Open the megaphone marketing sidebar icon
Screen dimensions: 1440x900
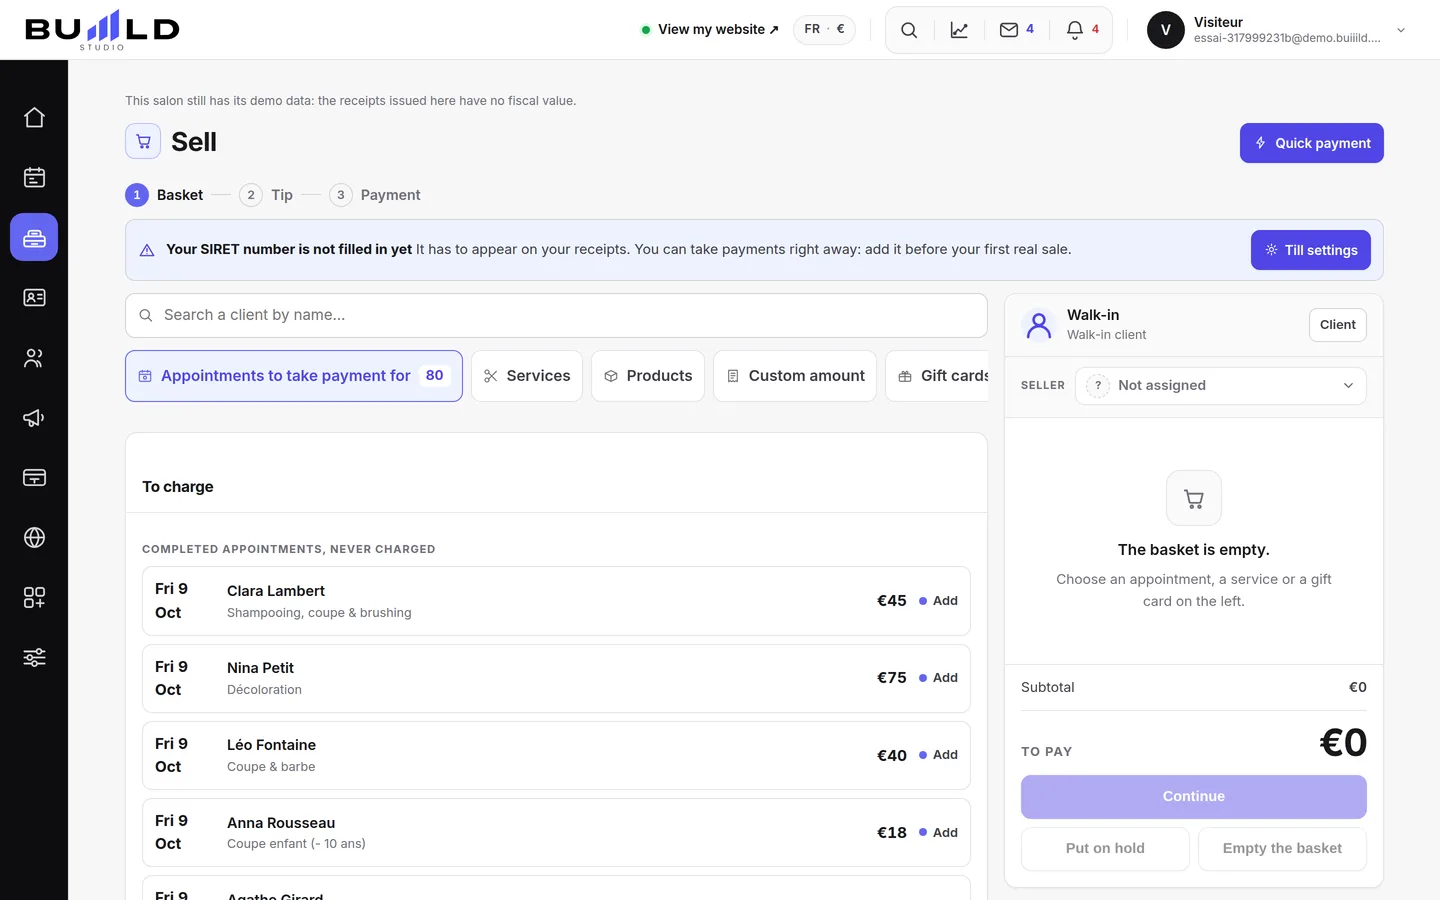34,418
